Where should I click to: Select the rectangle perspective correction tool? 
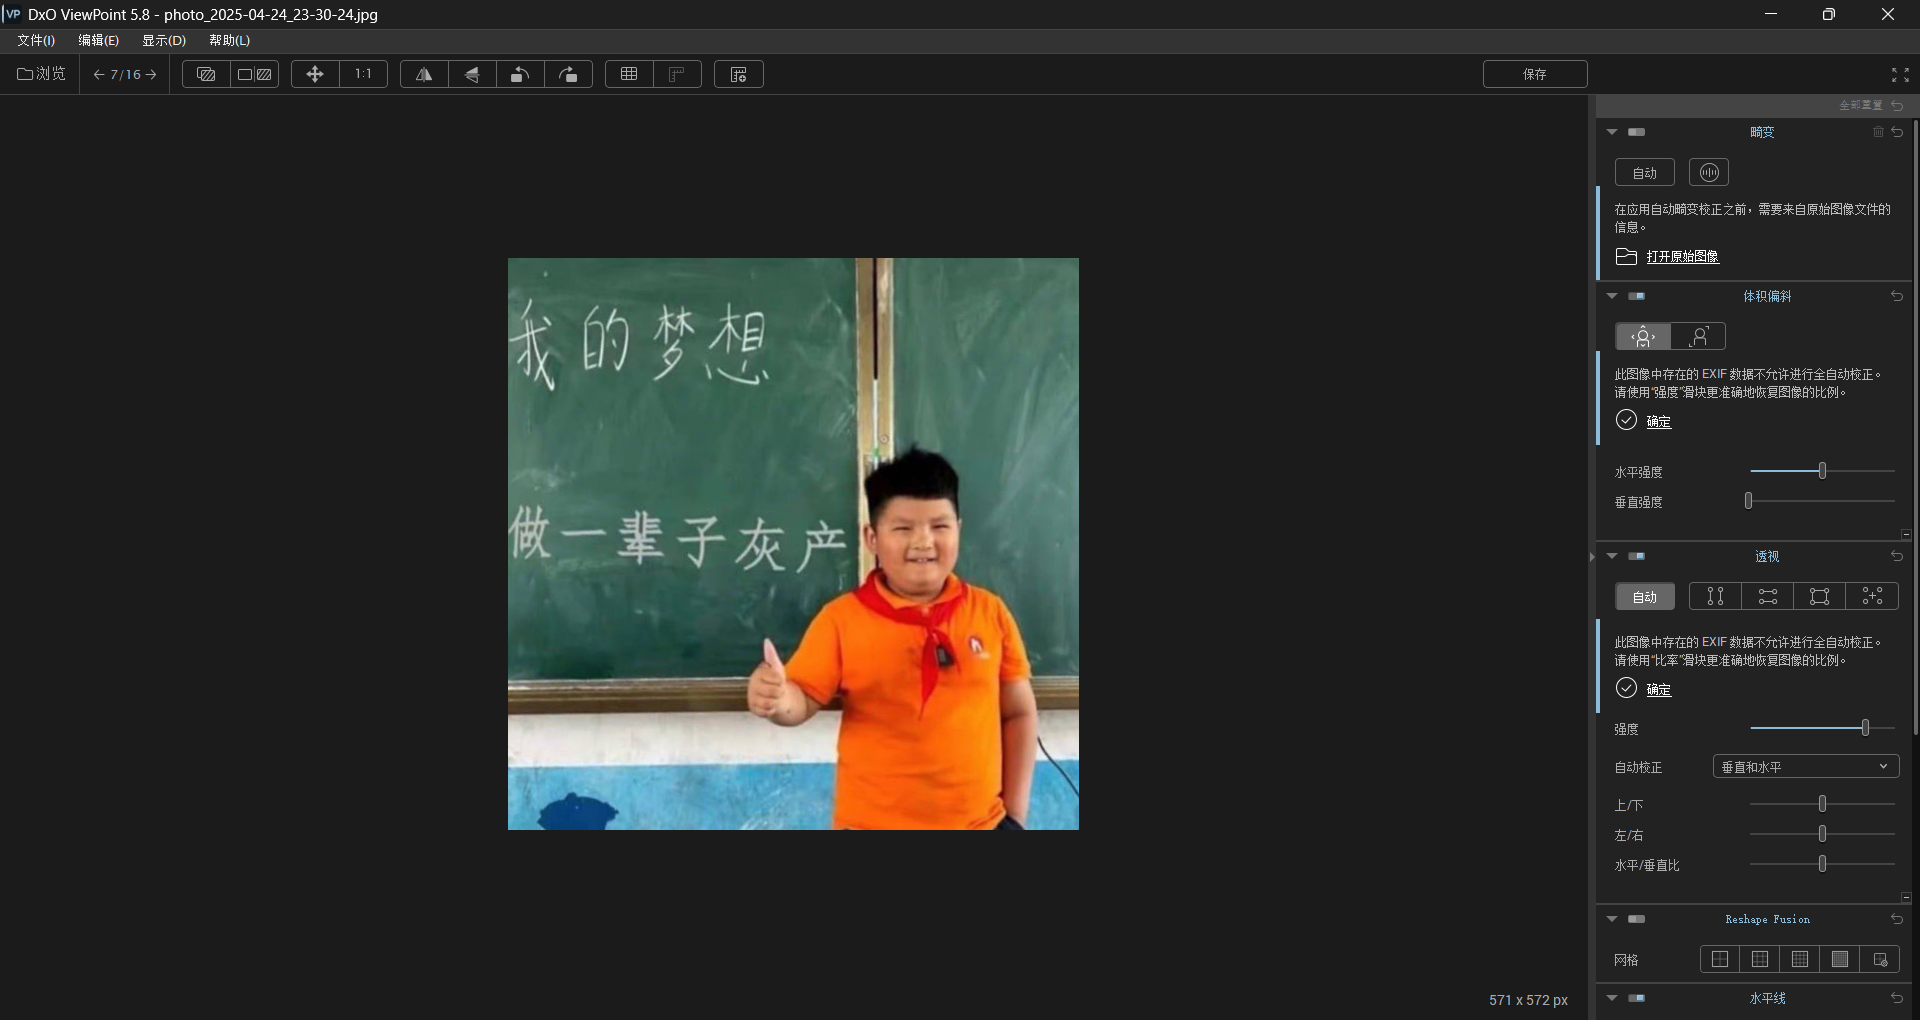[1818, 596]
